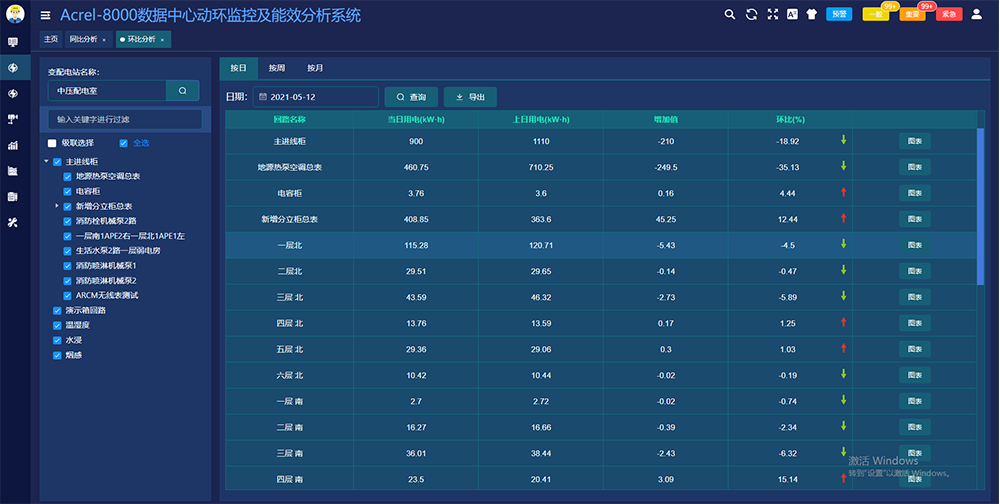Enable the 级联选择 checkbox
The width and height of the screenshot is (1000, 504).
tap(52, 143)
